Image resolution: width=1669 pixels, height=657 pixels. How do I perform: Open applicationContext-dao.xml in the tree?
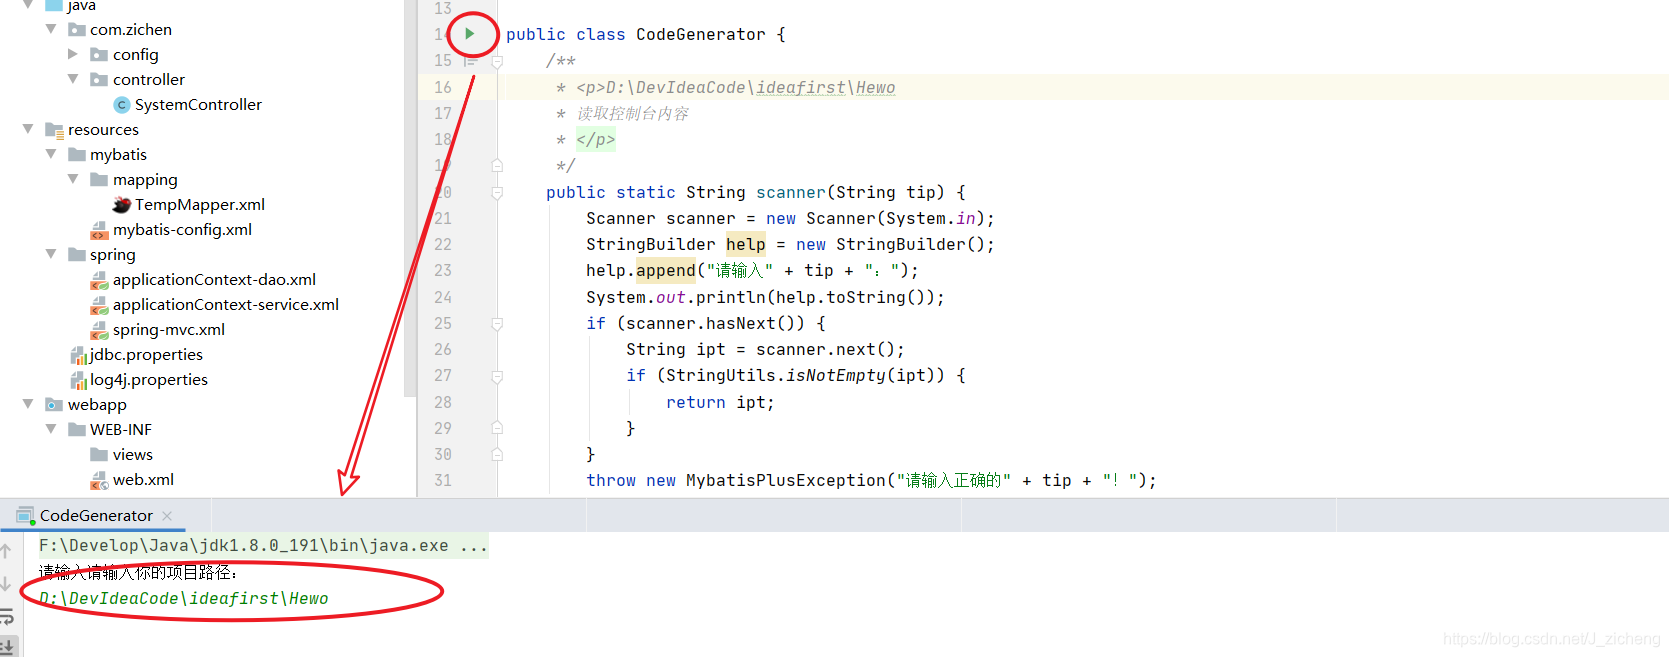214,280
